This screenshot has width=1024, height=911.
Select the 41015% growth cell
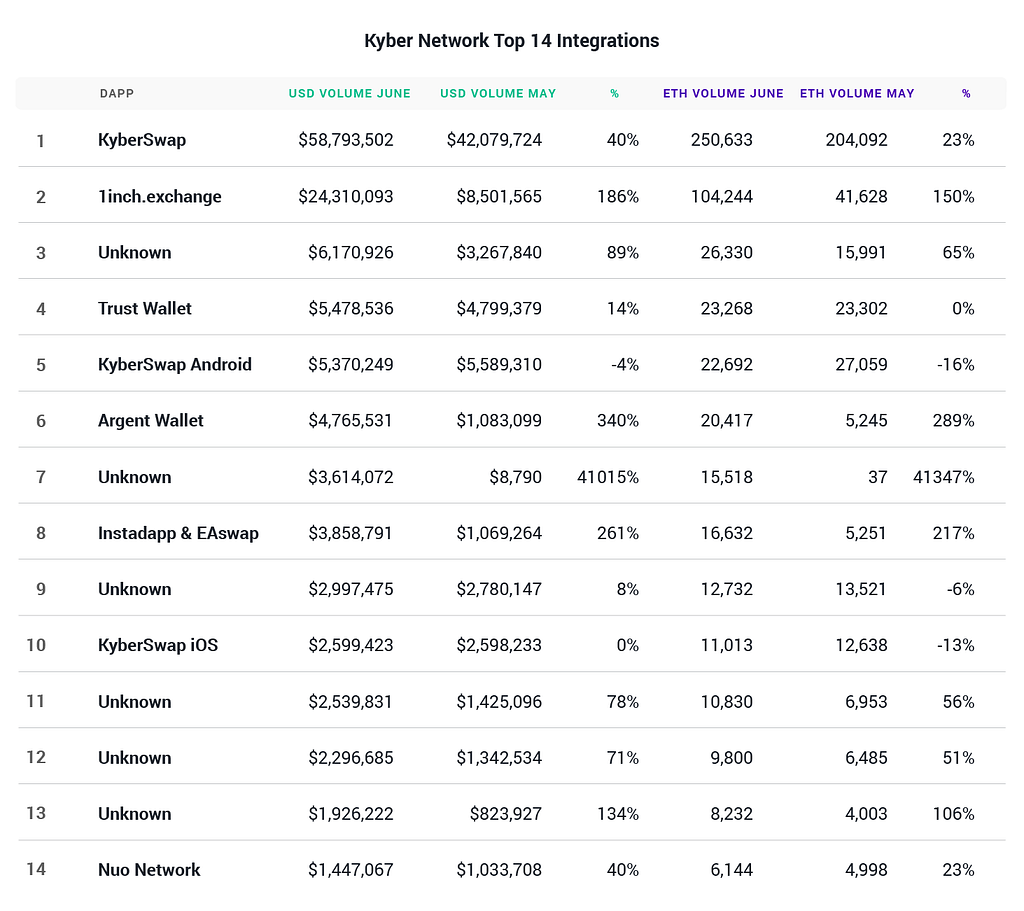(x=608, y=477)
